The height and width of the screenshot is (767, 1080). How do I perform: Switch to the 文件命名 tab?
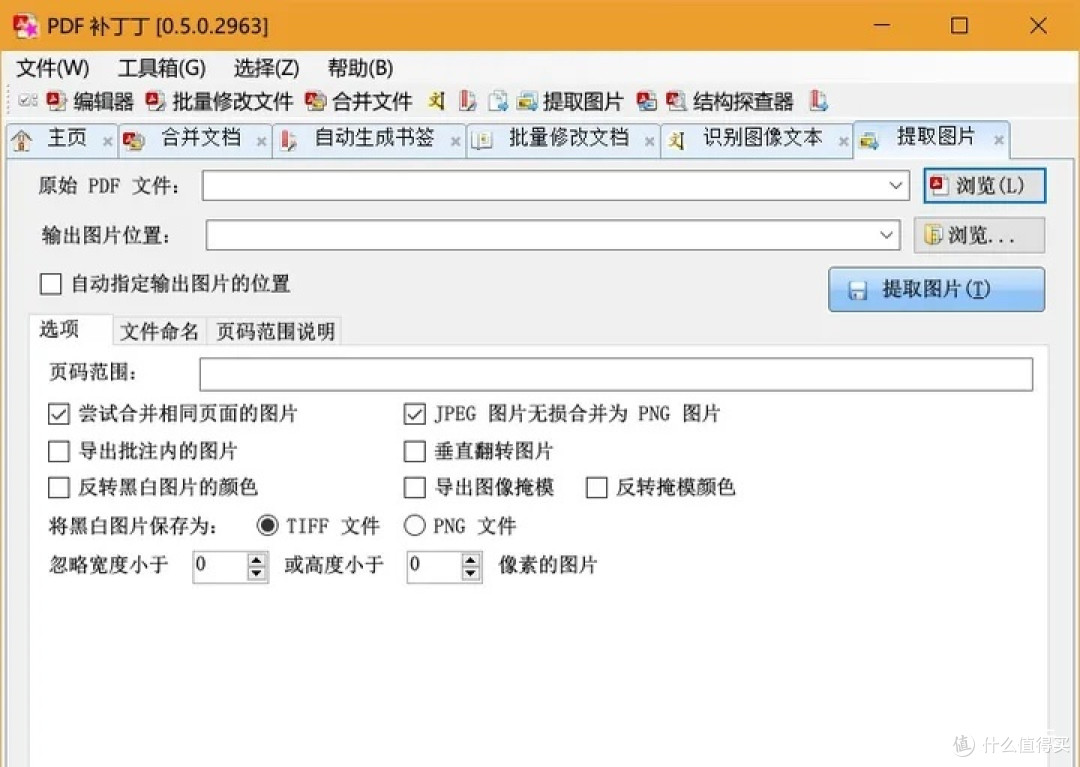pyautogui.click(x=159, y=330)
